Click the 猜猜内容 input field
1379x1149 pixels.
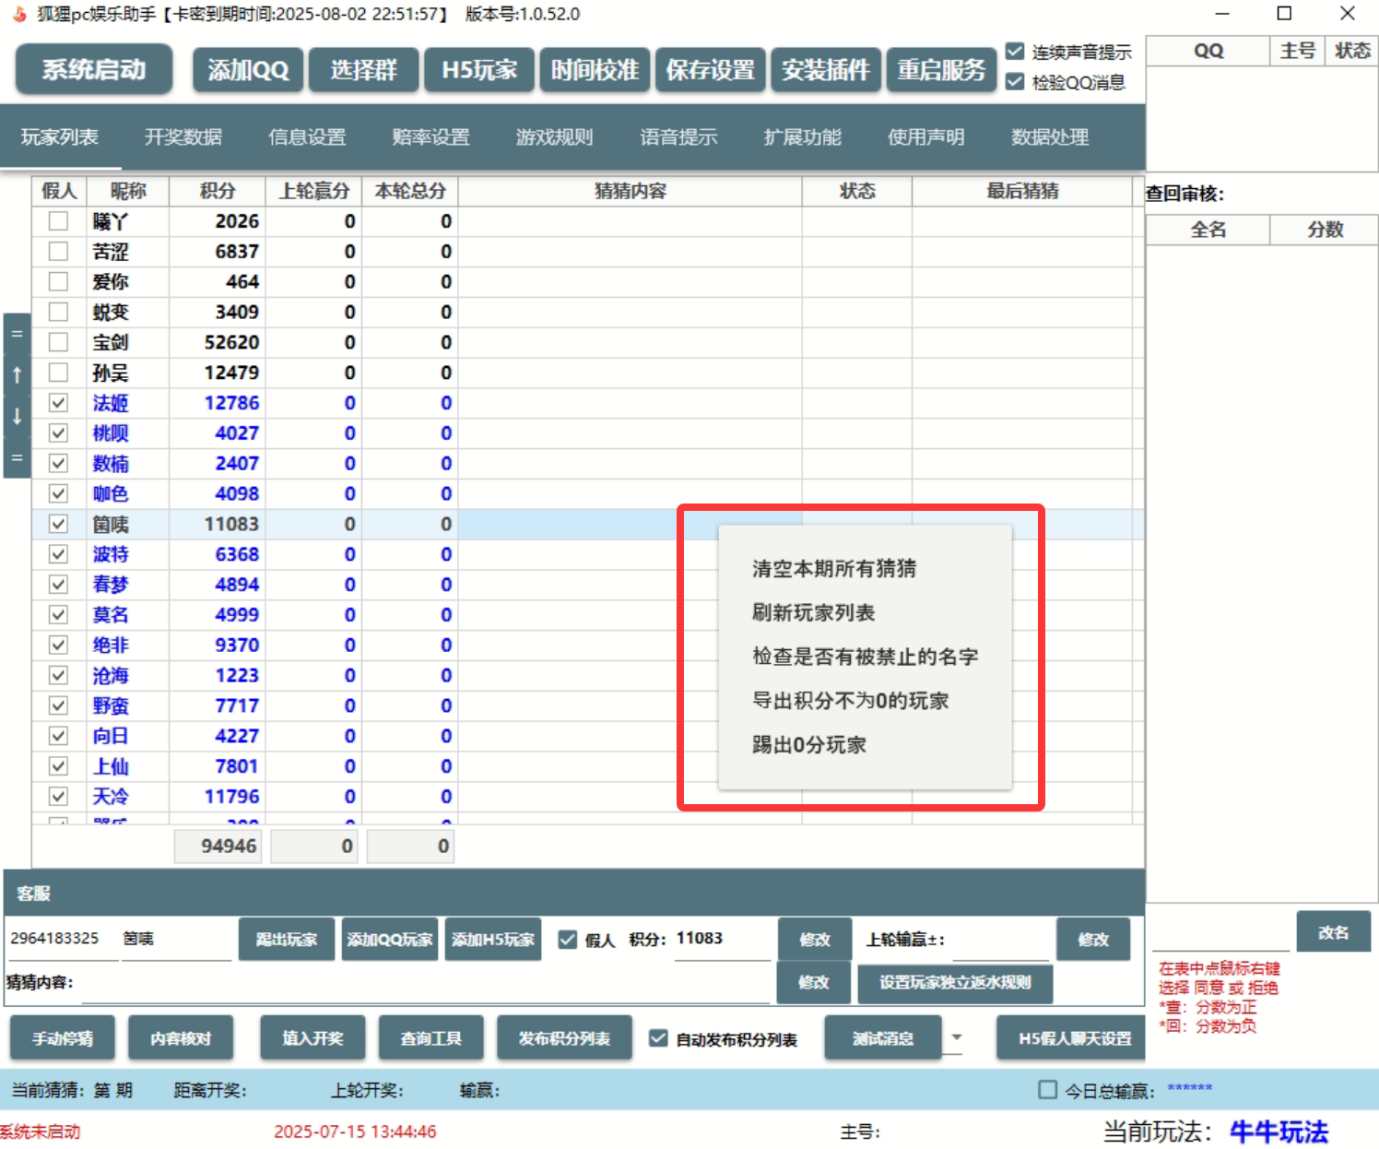pos(428,983)
